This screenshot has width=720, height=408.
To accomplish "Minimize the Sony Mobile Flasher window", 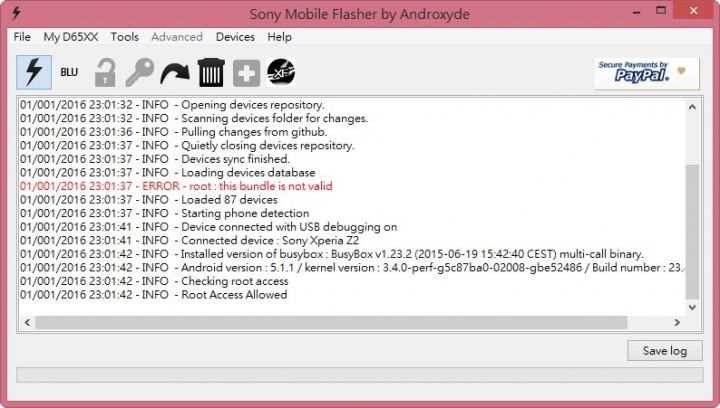I will point(636,11).
